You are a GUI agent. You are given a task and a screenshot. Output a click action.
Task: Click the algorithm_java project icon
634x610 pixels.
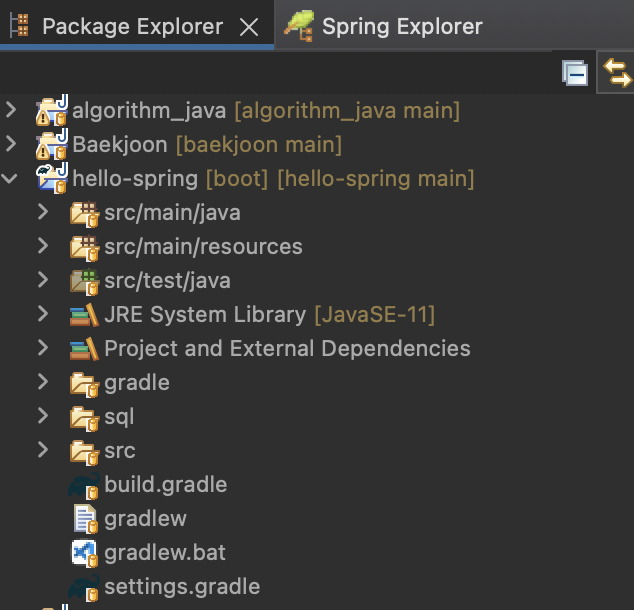52,110
